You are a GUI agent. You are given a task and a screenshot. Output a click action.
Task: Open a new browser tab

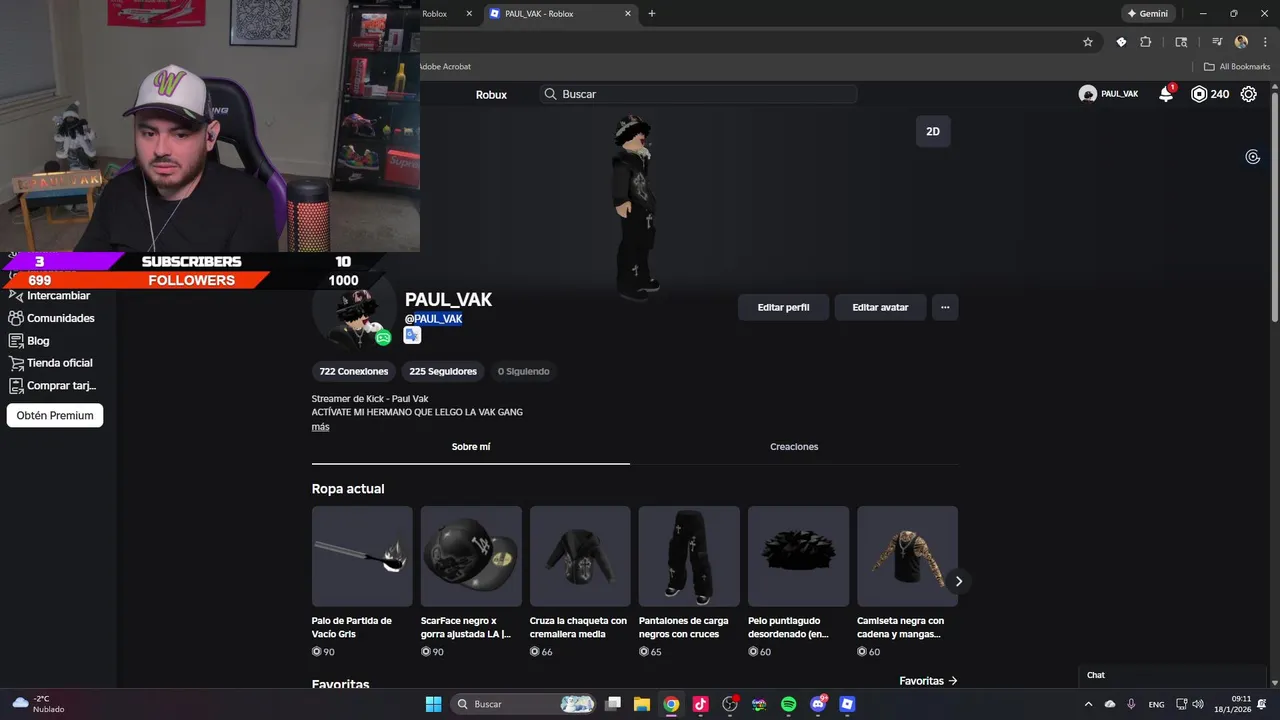pyautogui.click(x=652, y=14)
